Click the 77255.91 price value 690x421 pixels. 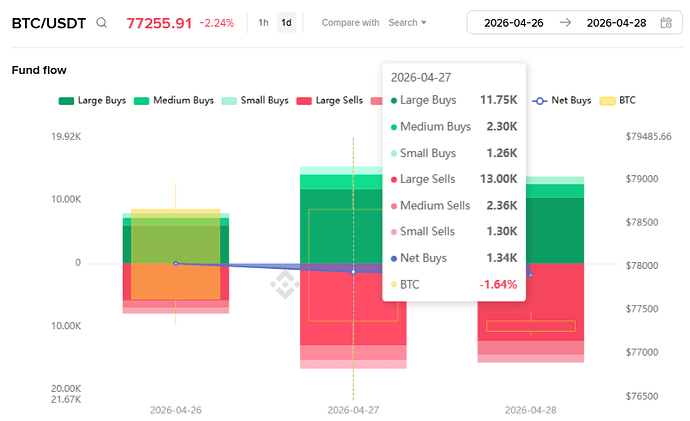click(159, 23)
